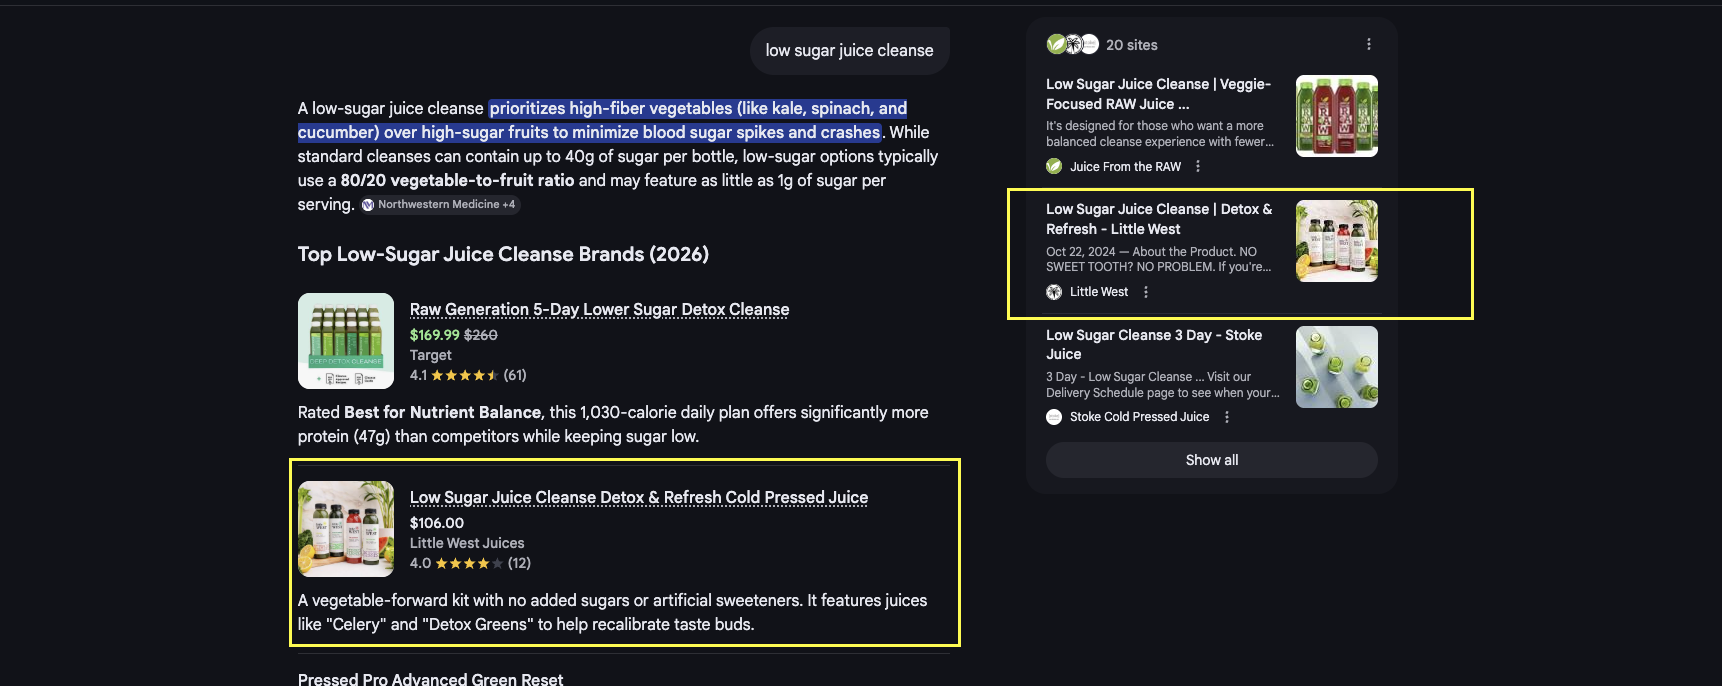
Task: Open the Low Sugar Cleanse 3 Day Stoke result
Action: pyautogui.click(x=1153, y=344)
